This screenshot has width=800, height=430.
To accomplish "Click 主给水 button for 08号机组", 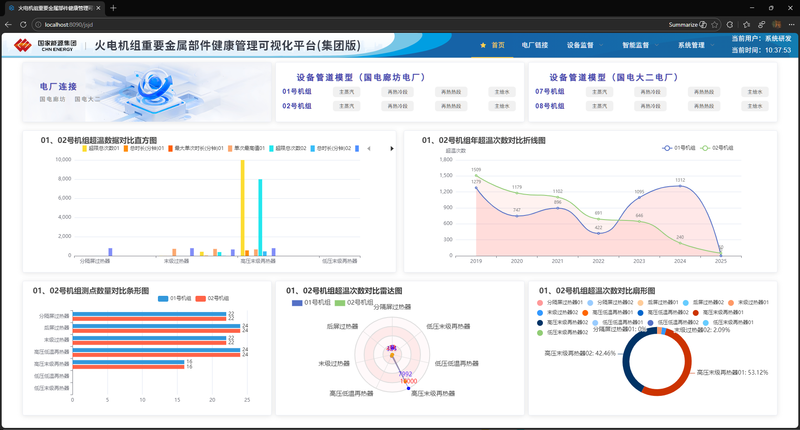I will (x=754, y=105).
